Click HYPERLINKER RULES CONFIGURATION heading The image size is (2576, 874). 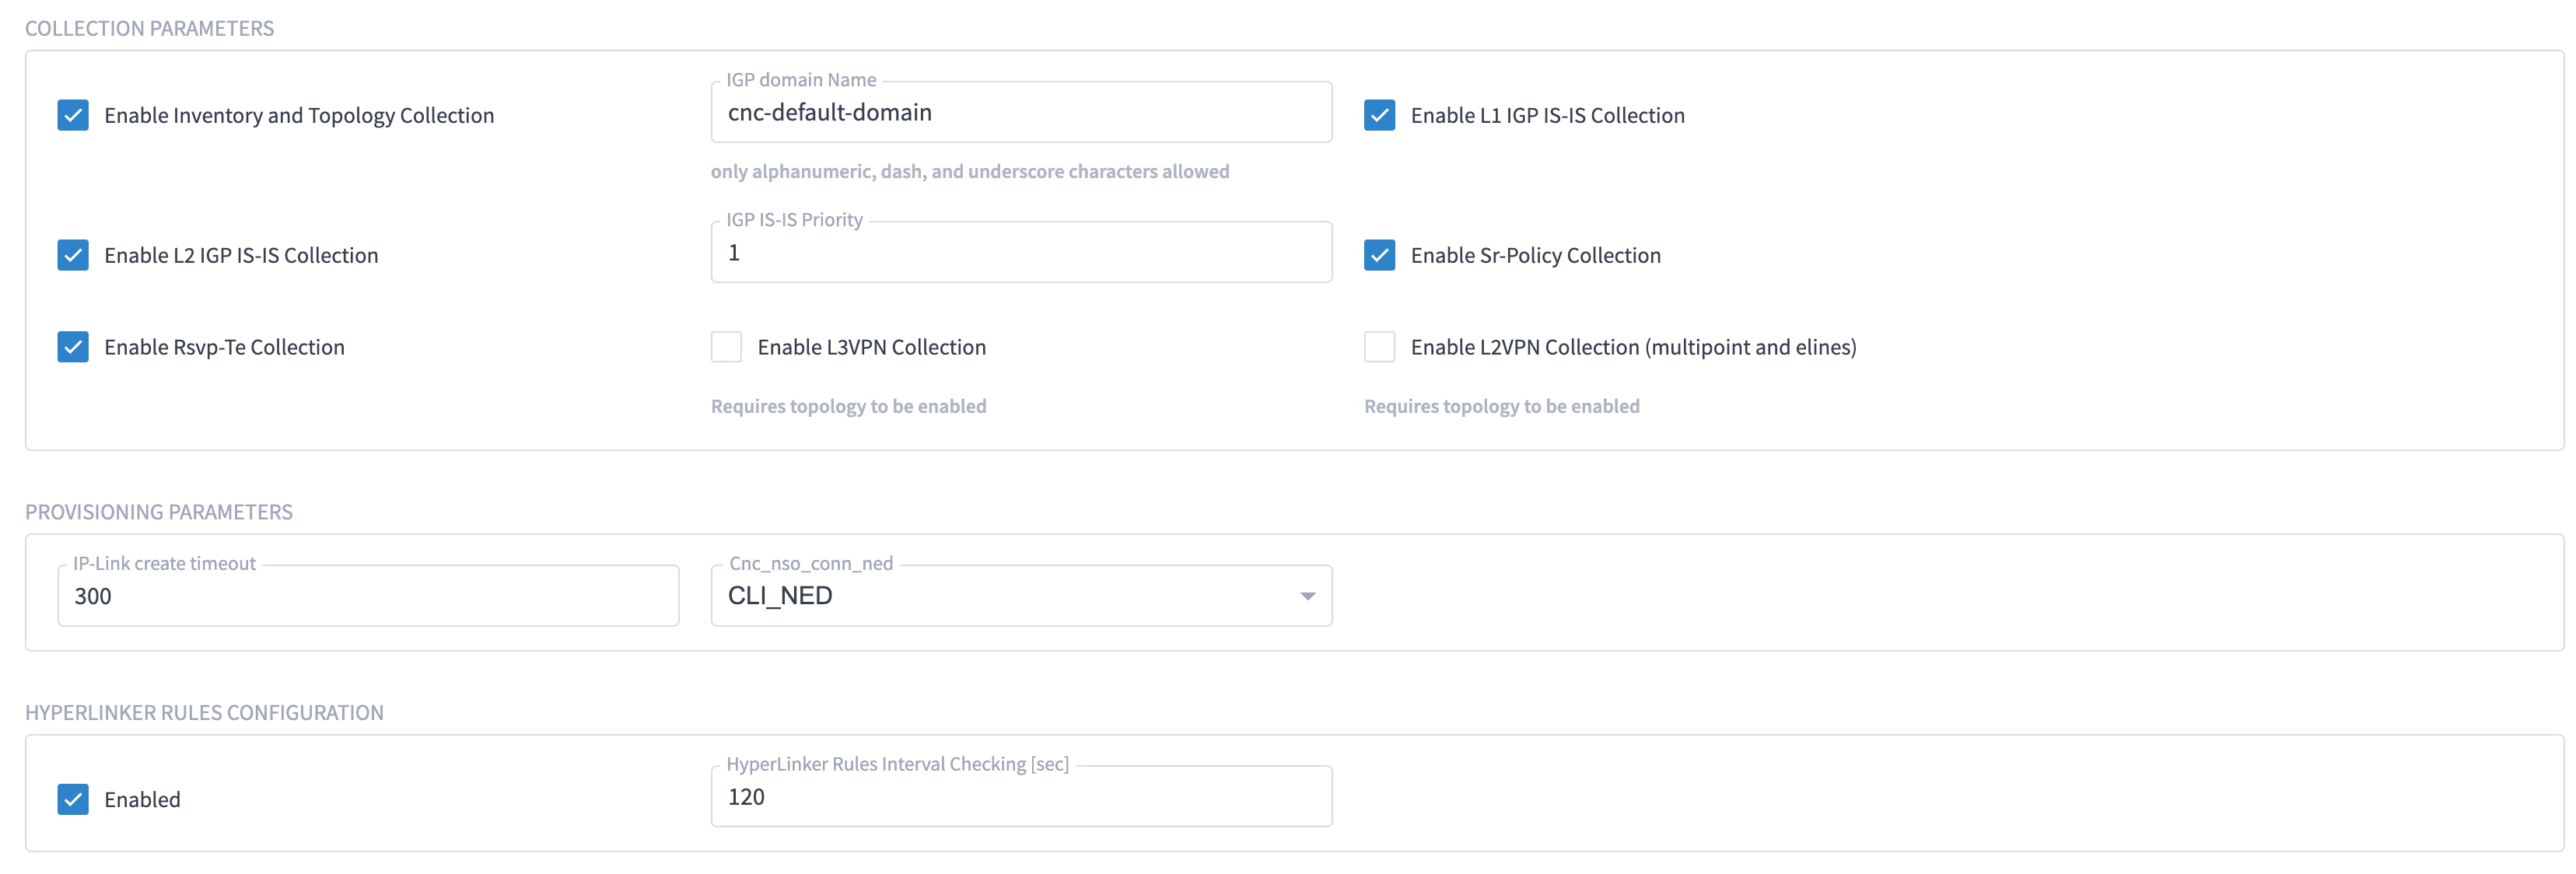tap(204, 713)
